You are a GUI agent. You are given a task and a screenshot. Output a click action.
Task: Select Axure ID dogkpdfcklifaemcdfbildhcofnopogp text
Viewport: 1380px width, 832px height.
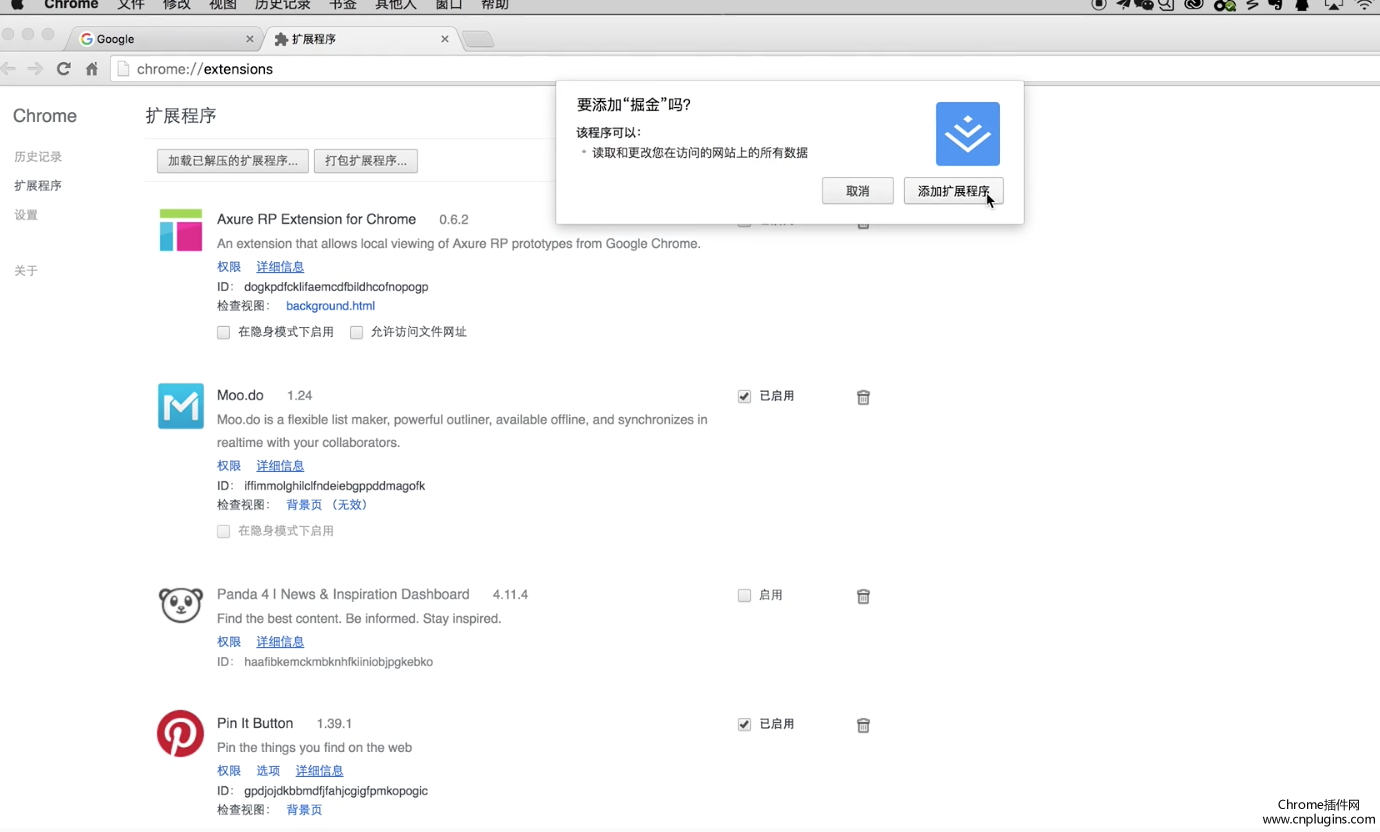click(336, 287)
